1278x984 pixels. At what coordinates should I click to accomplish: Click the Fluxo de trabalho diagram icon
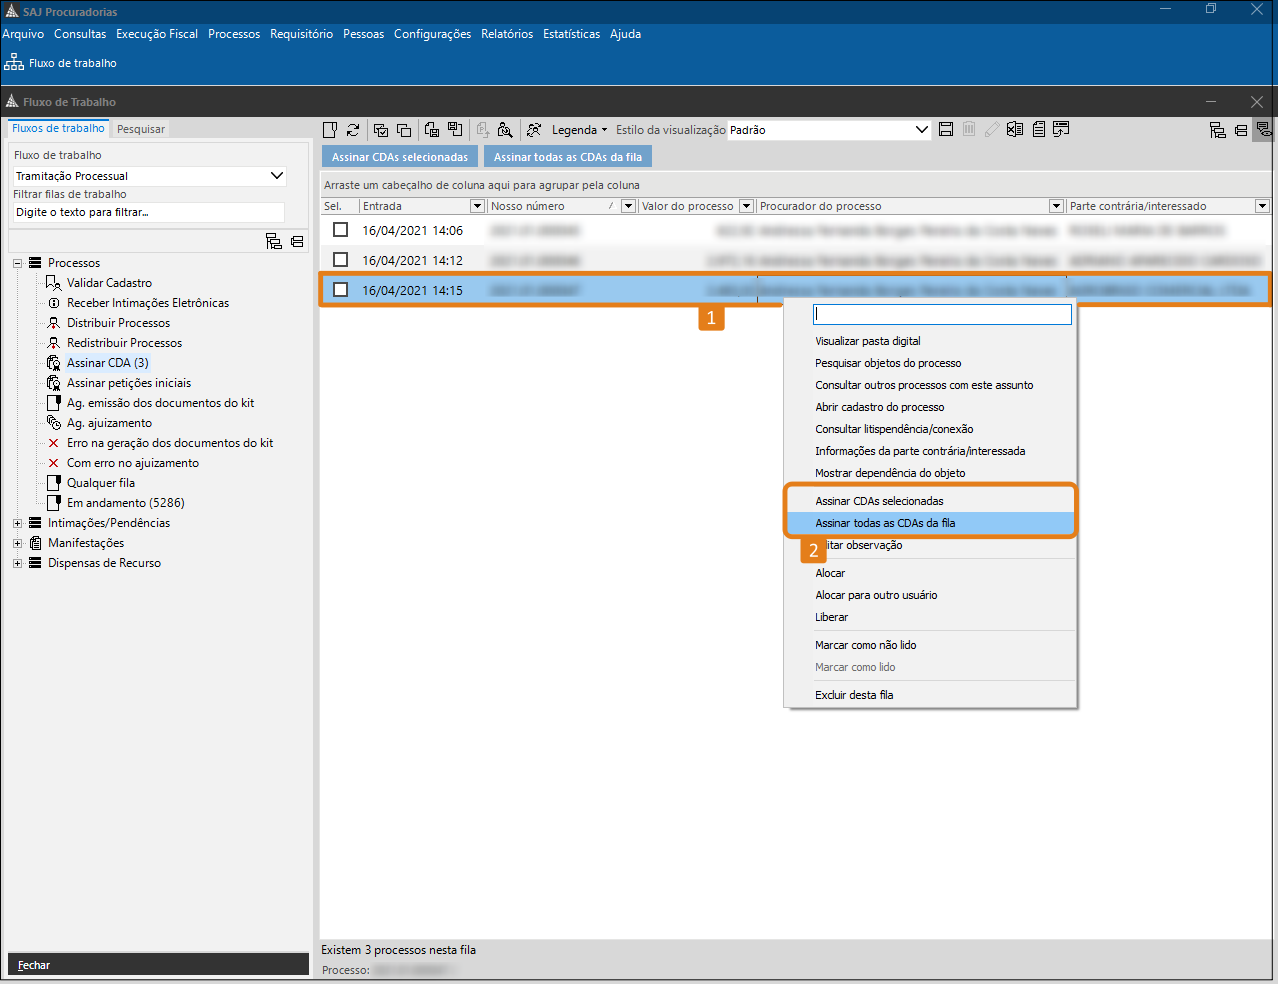coord(14,63)
